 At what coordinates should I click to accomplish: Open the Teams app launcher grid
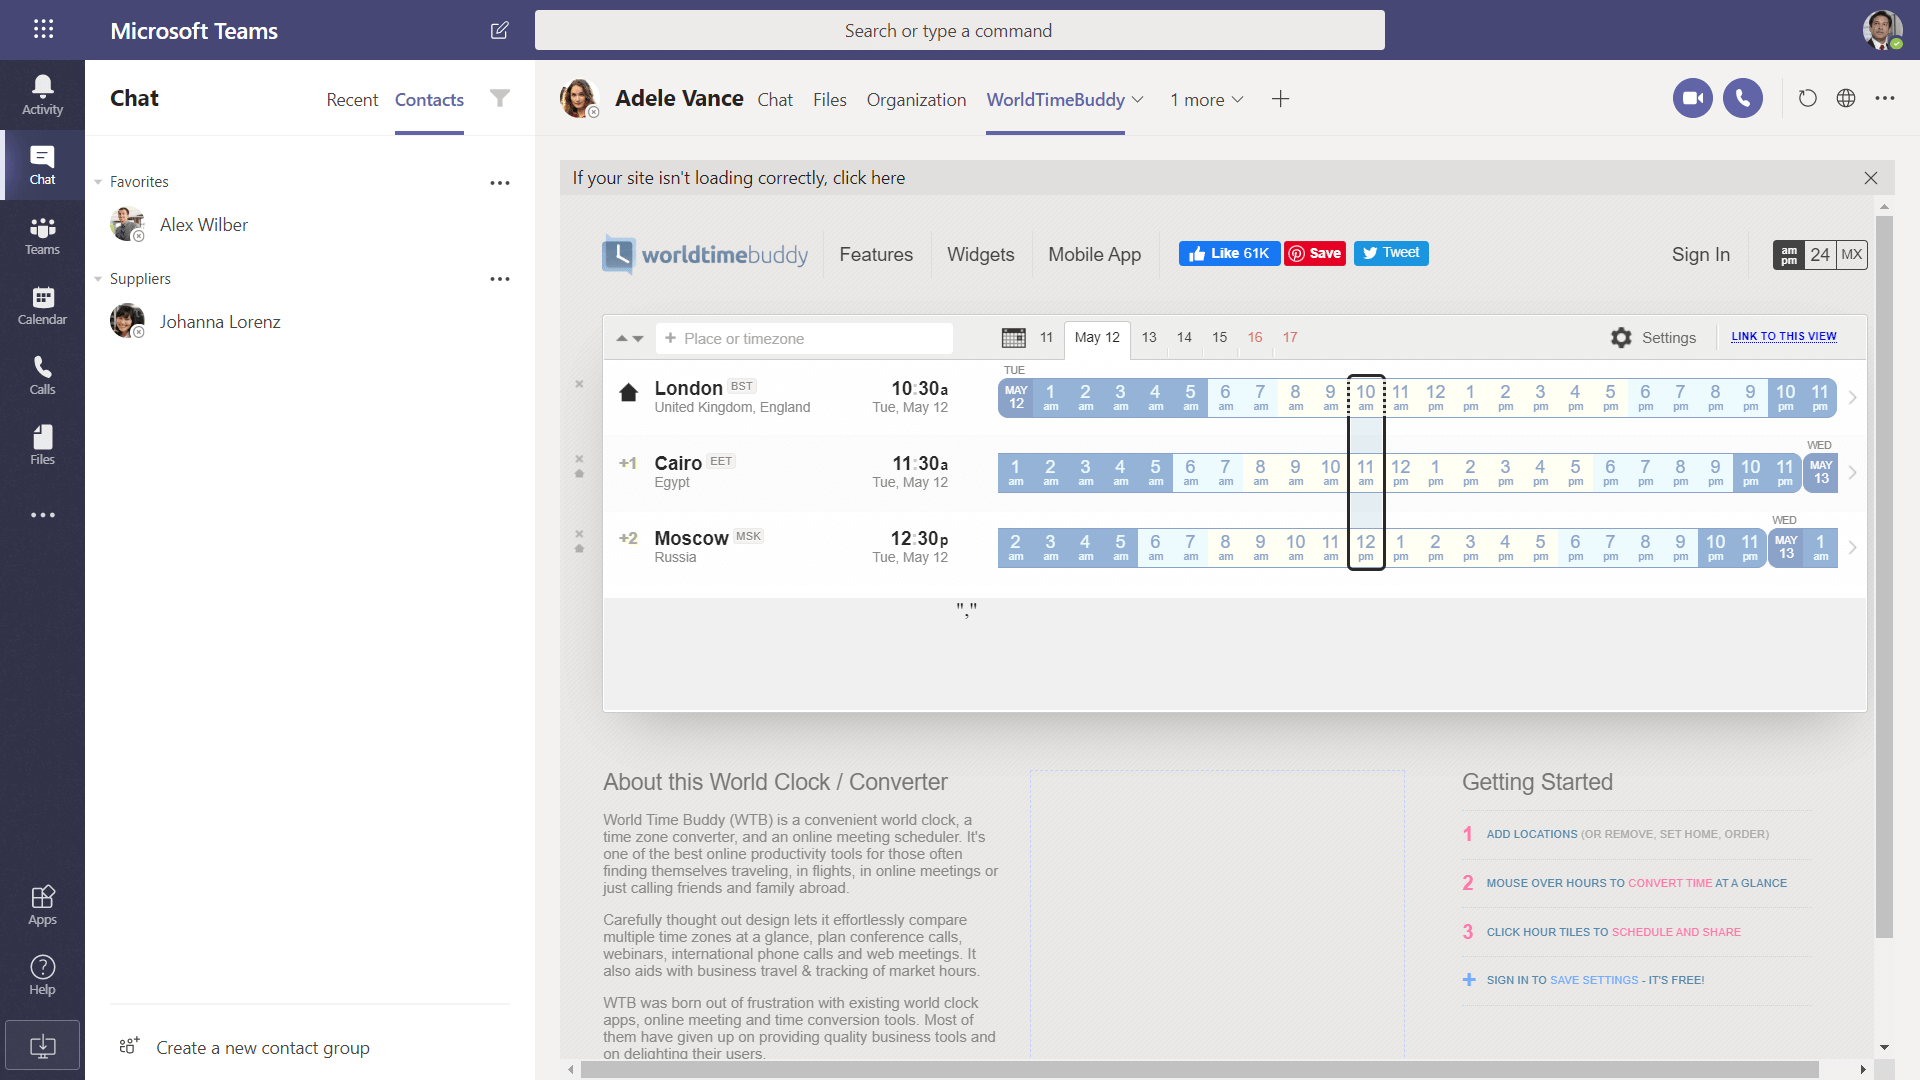pos(43,30)
